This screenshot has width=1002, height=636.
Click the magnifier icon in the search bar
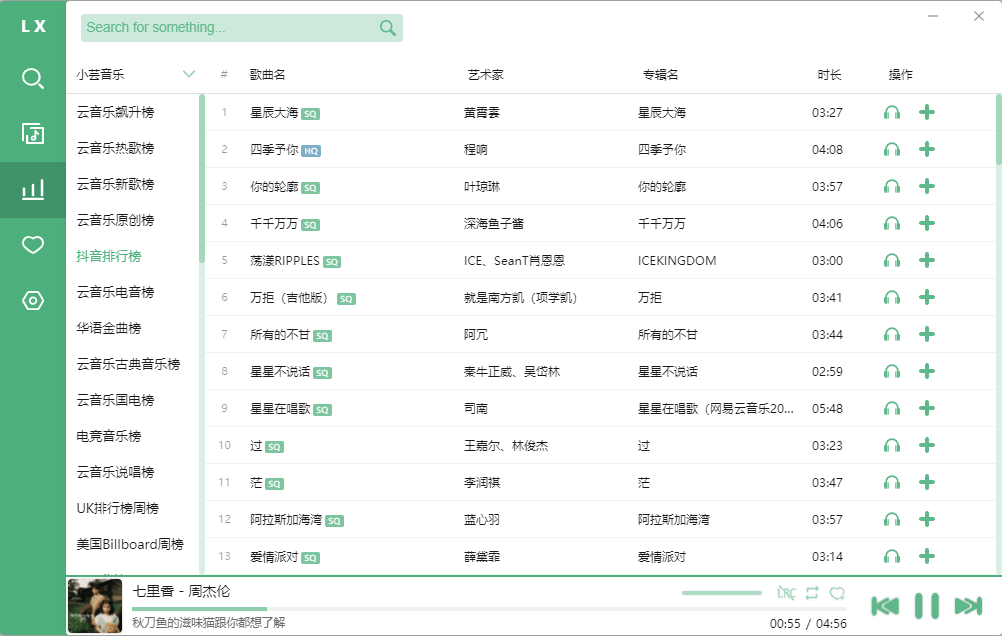387,28
